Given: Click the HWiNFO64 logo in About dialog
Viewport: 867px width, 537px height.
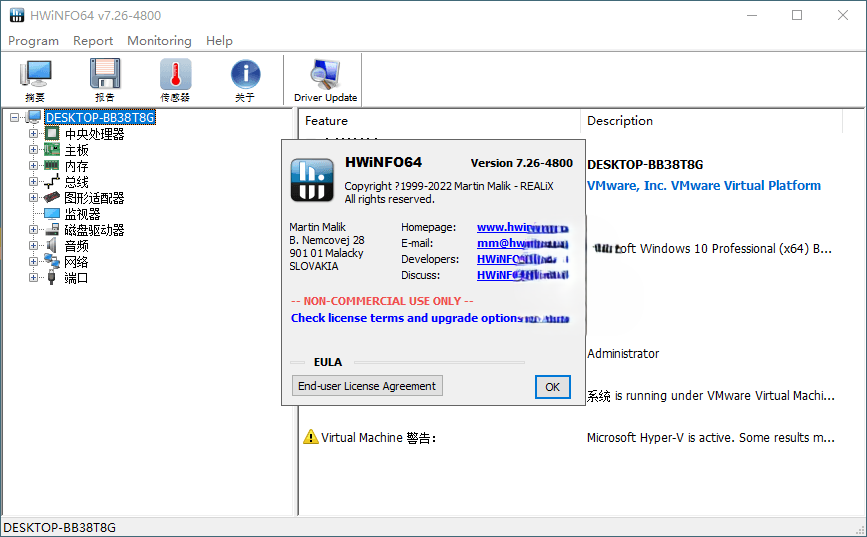Looking at the screenshot, I should [312, 180].
